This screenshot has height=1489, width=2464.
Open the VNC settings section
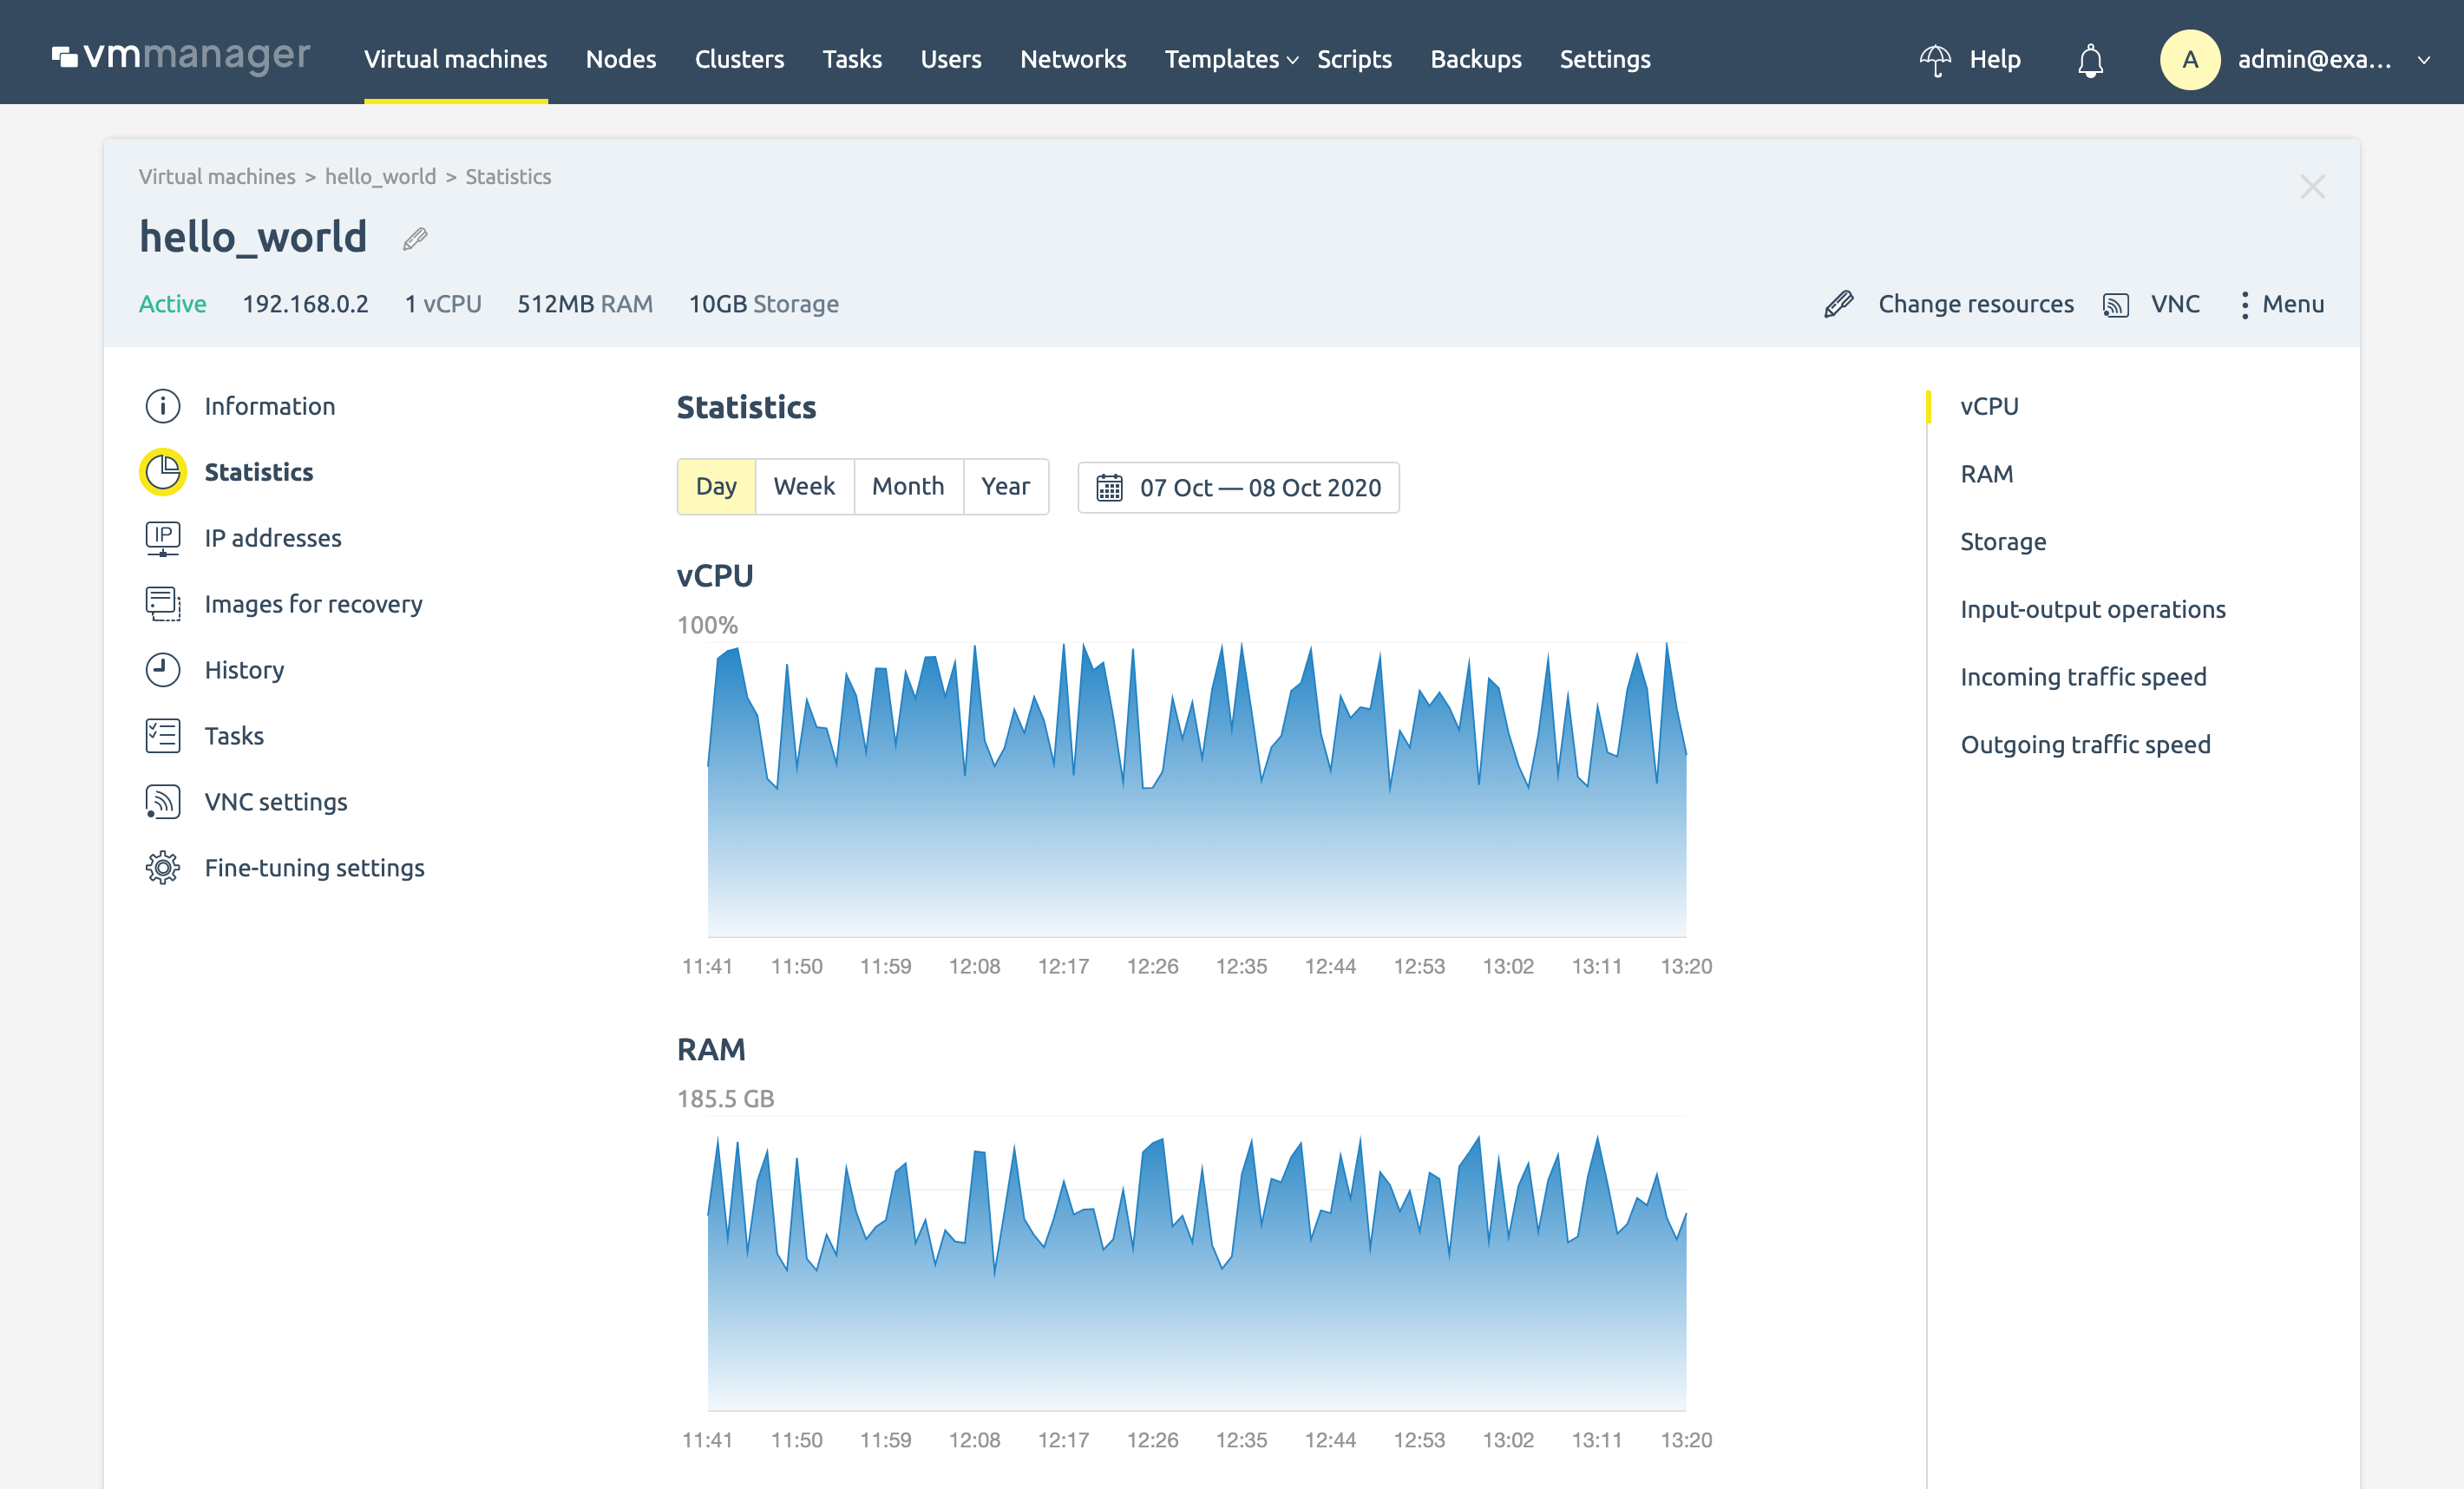tap(276, 802)
